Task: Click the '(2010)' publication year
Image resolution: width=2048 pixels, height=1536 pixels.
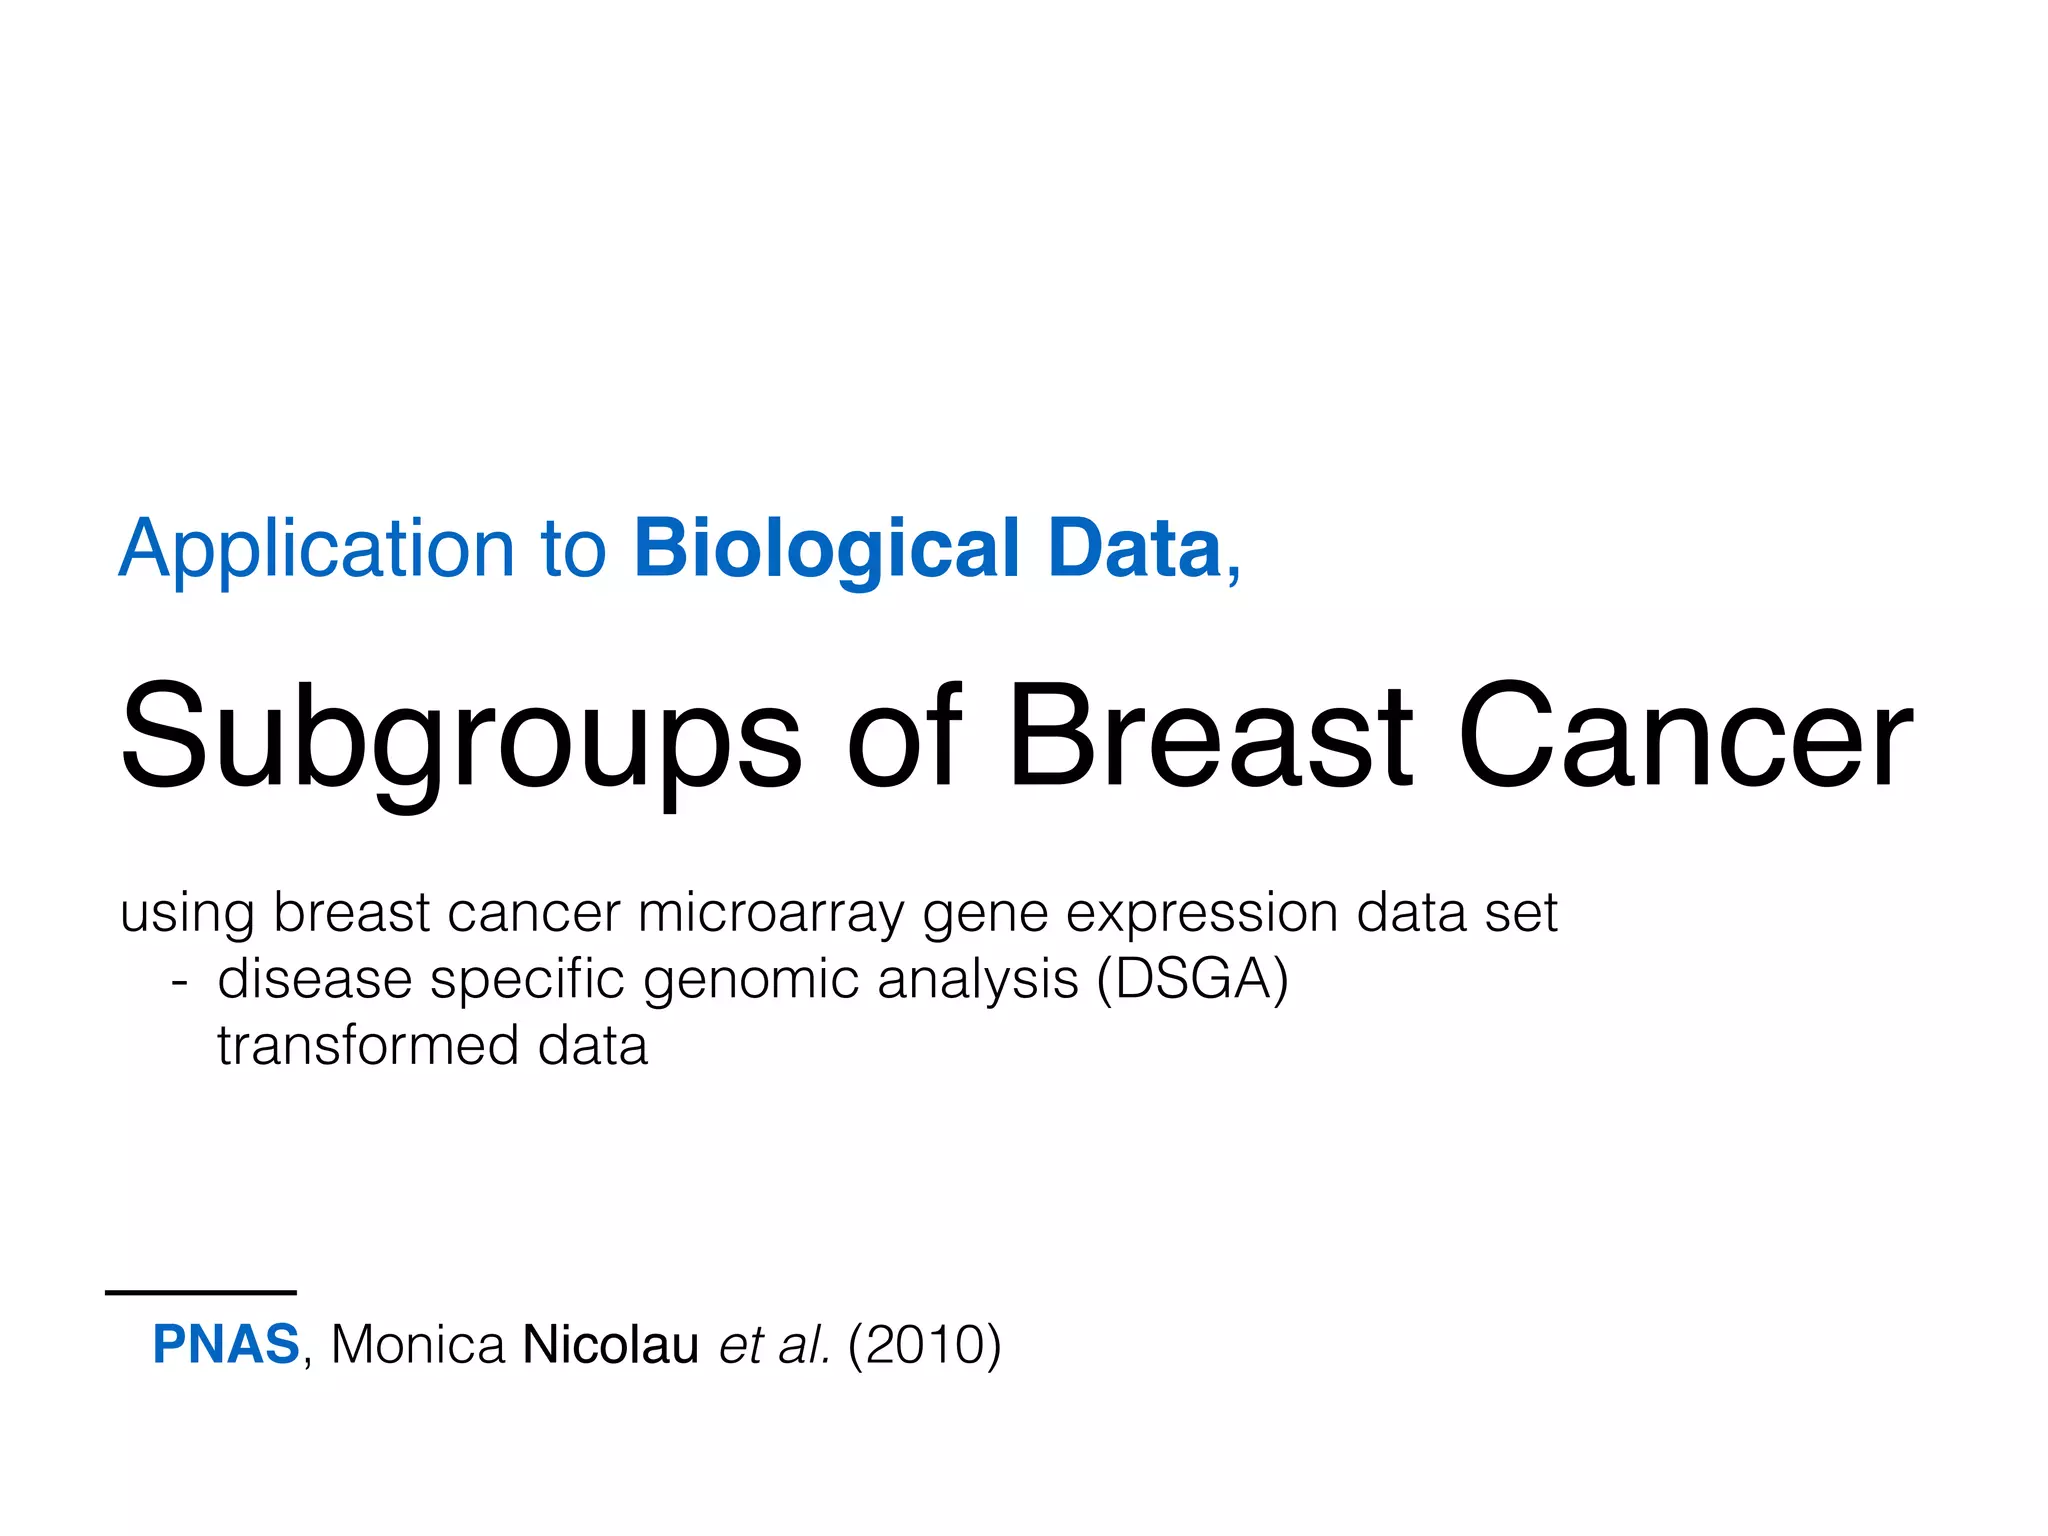Action: click(924, 1345)
